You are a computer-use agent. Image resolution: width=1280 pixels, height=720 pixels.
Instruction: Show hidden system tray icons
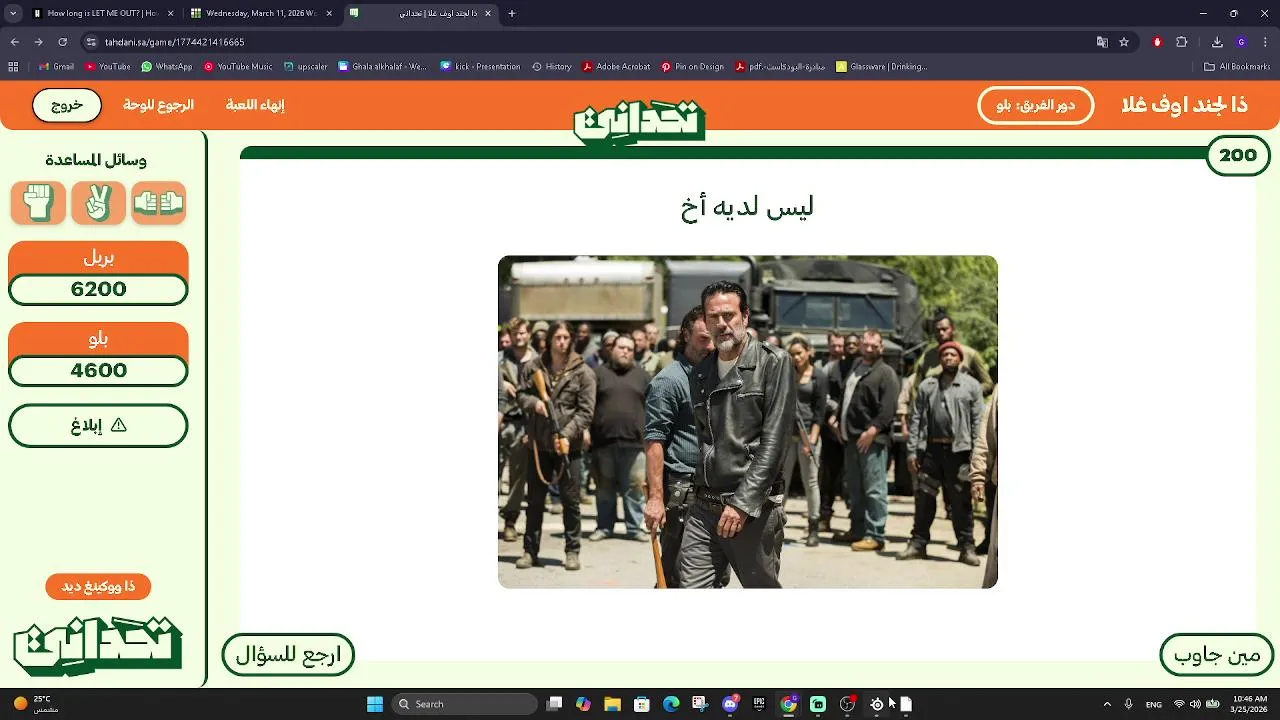tap(1107, 704)
